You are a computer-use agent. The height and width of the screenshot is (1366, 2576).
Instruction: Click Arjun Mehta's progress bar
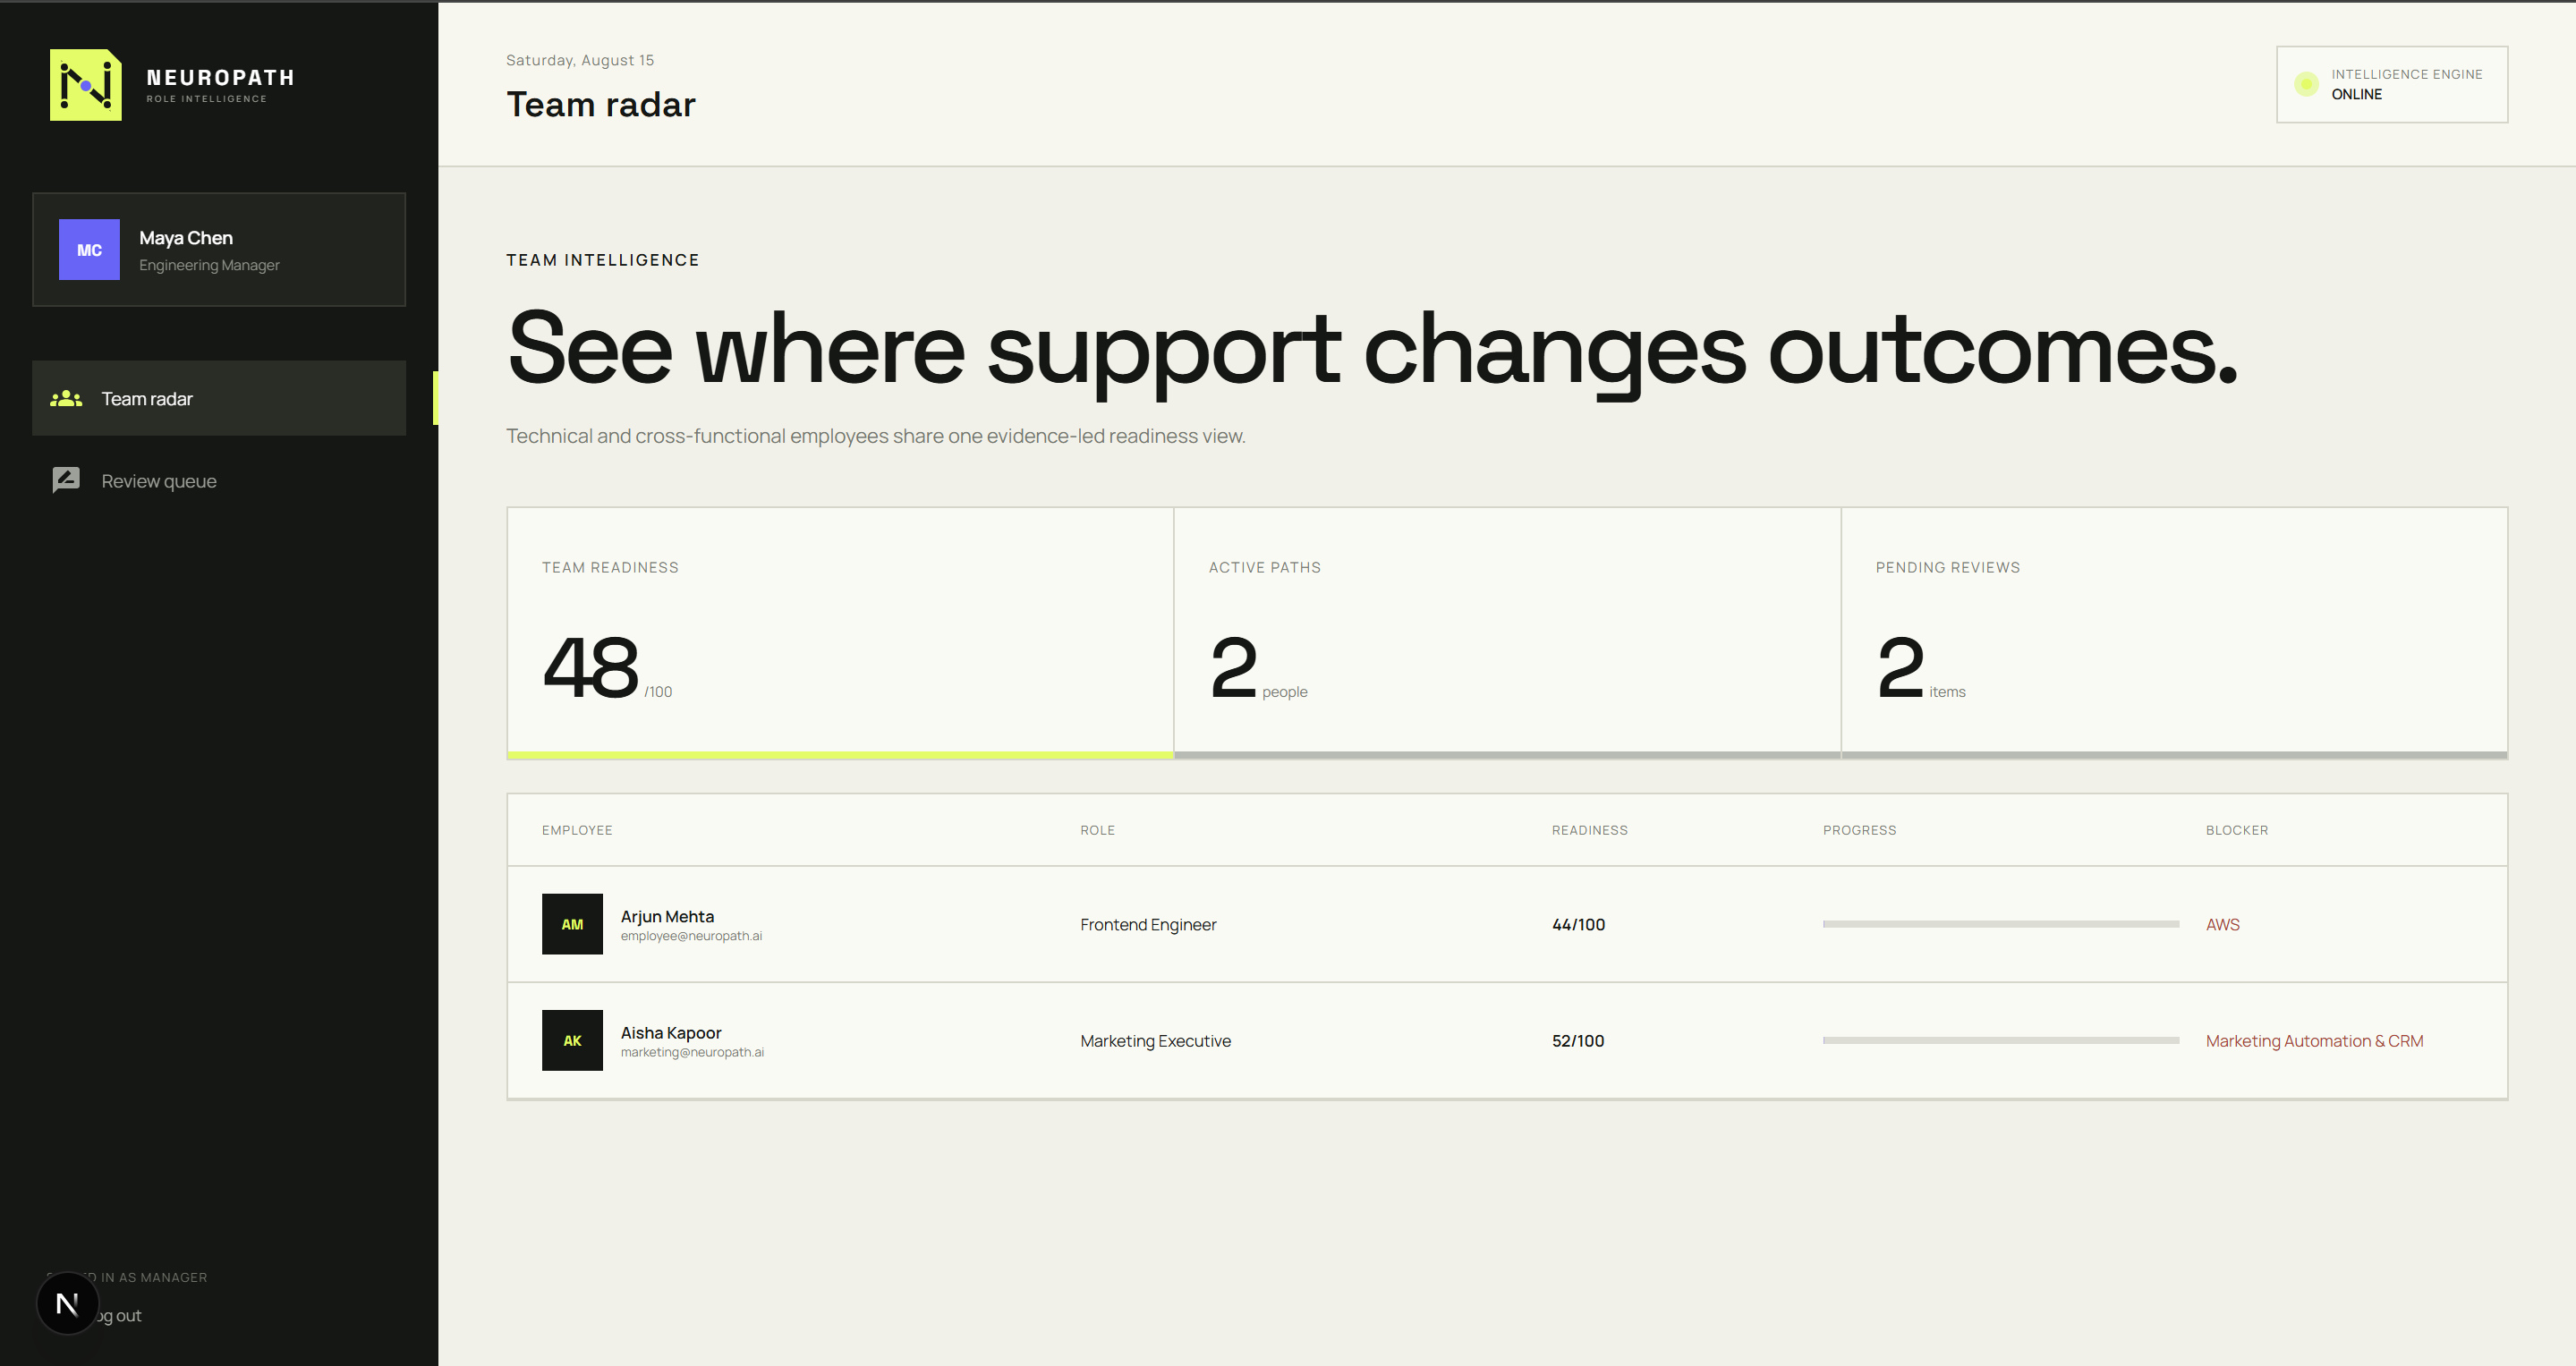pos(2000,924)
